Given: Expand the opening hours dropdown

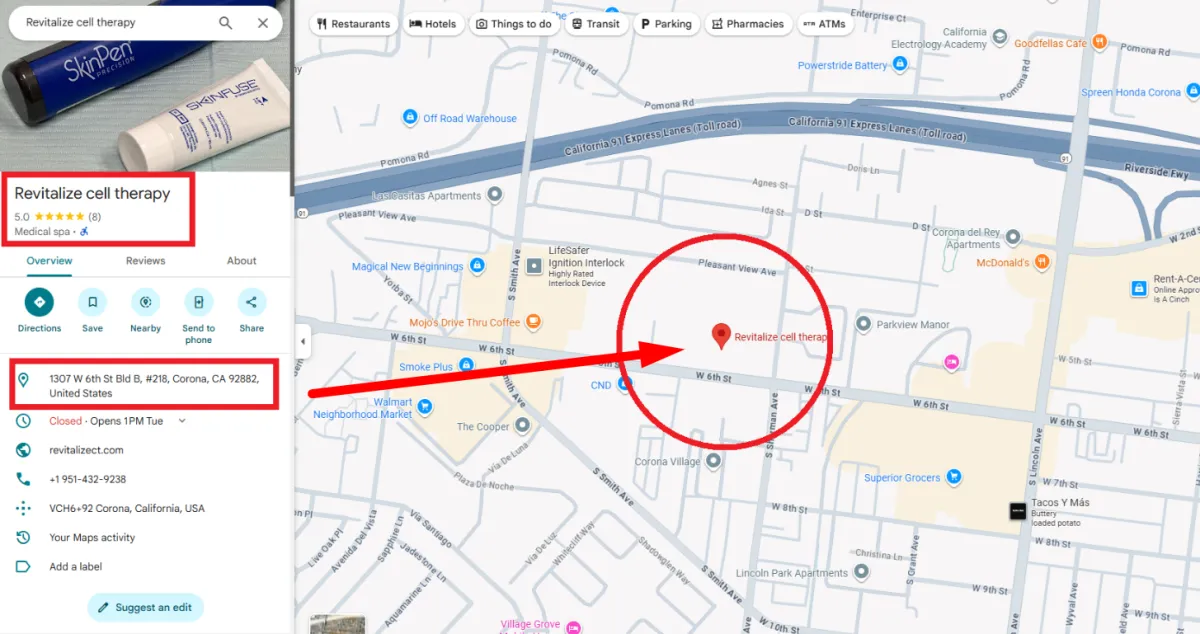Looking at the screenshot, I should [182, 421].
